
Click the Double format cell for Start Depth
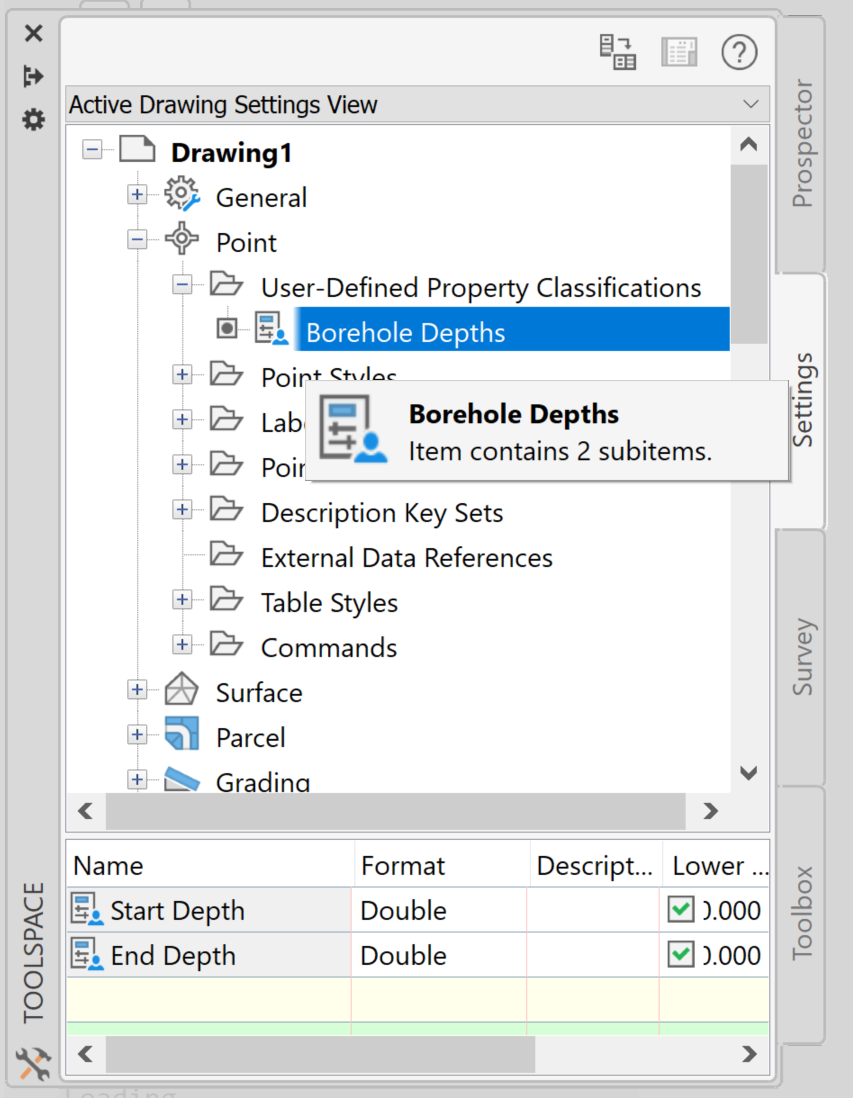point(438,910)
